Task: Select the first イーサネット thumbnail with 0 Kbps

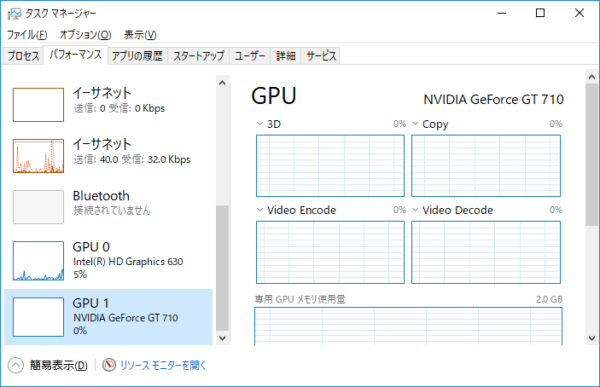Action: tap(38, 105)
